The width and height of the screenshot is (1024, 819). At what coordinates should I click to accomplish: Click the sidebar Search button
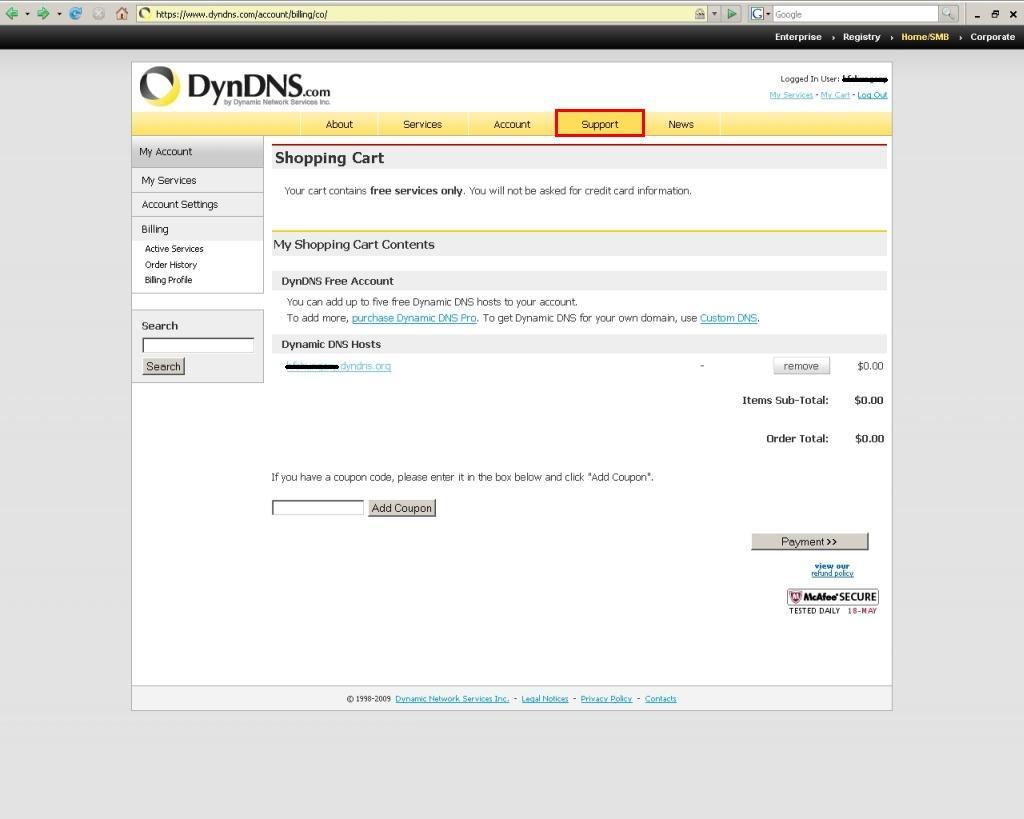coord(163,366)
